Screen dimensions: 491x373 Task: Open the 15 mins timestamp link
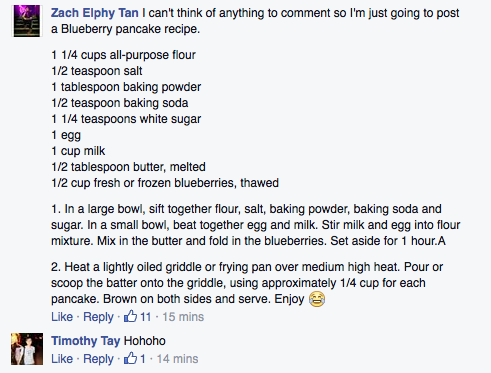(x=183, y=317)
